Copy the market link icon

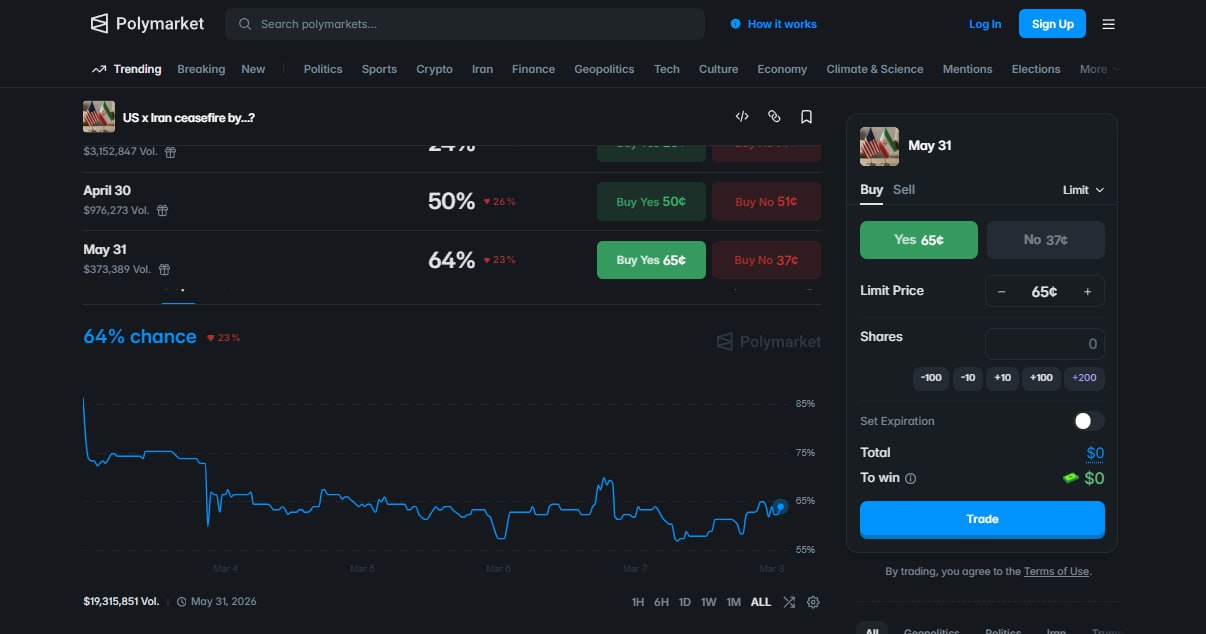click(774, 117)
